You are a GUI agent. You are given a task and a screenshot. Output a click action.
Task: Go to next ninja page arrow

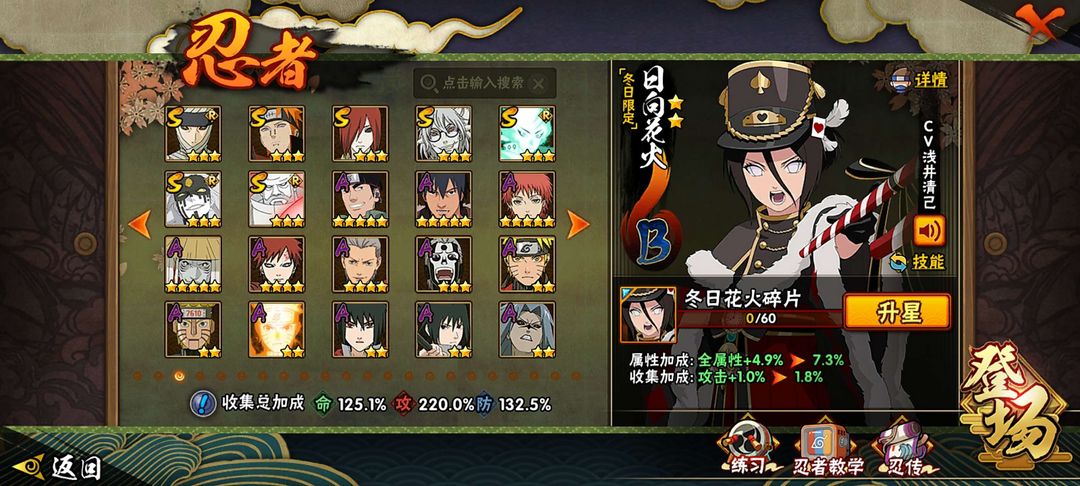coord(578,224)
